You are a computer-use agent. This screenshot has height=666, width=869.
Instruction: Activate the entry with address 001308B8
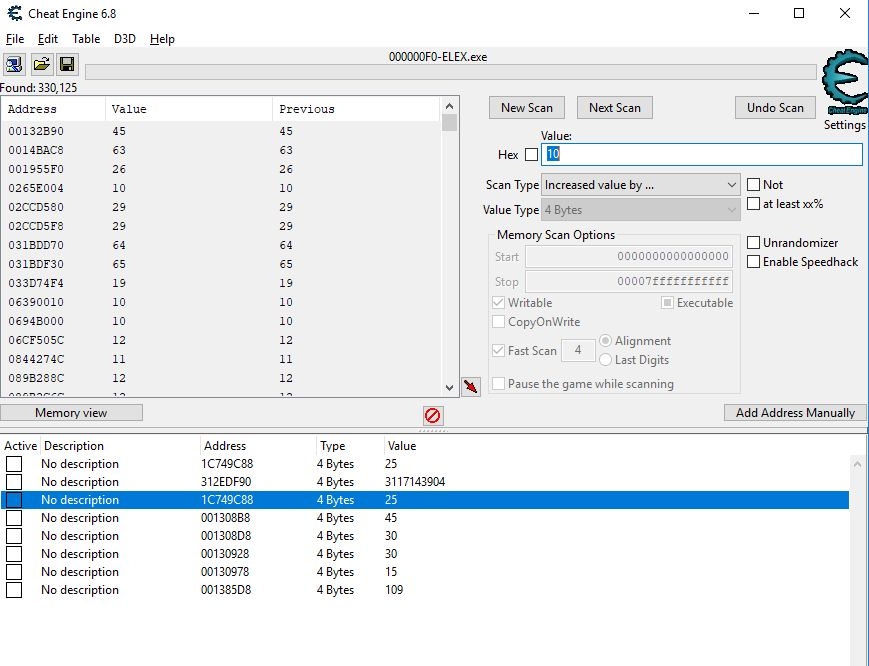coord(14,518)
